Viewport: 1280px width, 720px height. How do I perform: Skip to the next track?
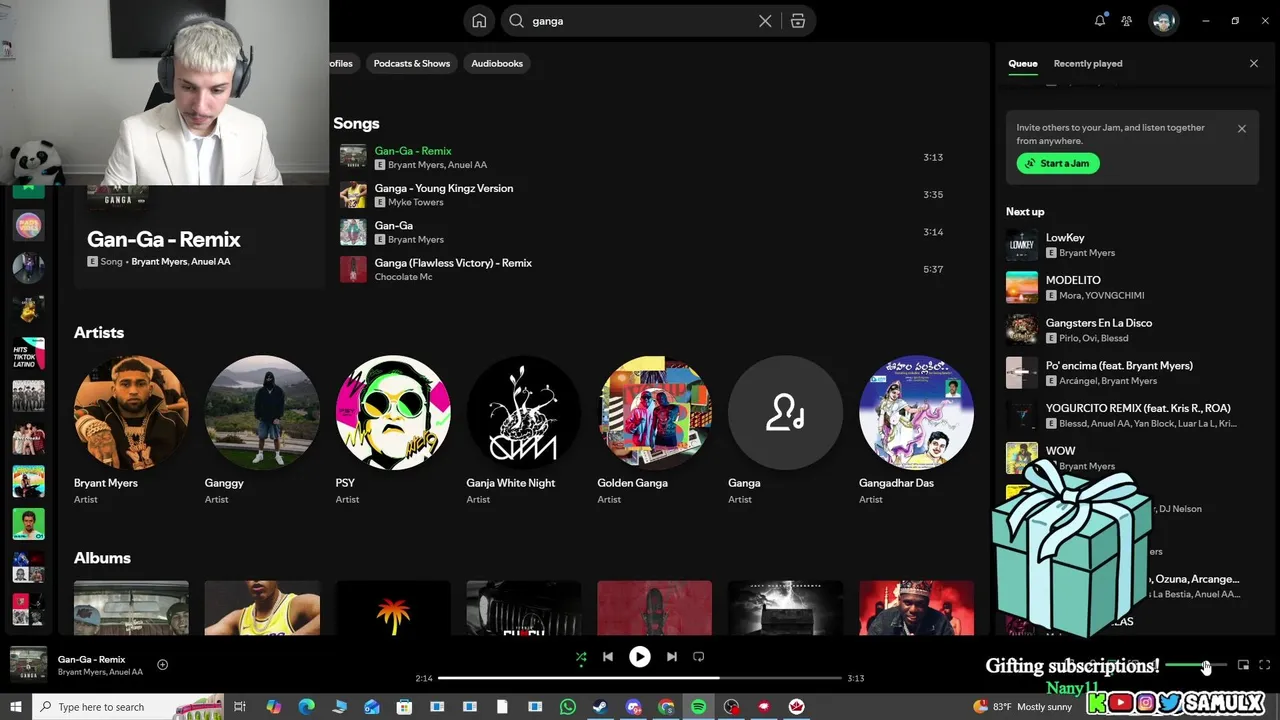coord(672,657)
